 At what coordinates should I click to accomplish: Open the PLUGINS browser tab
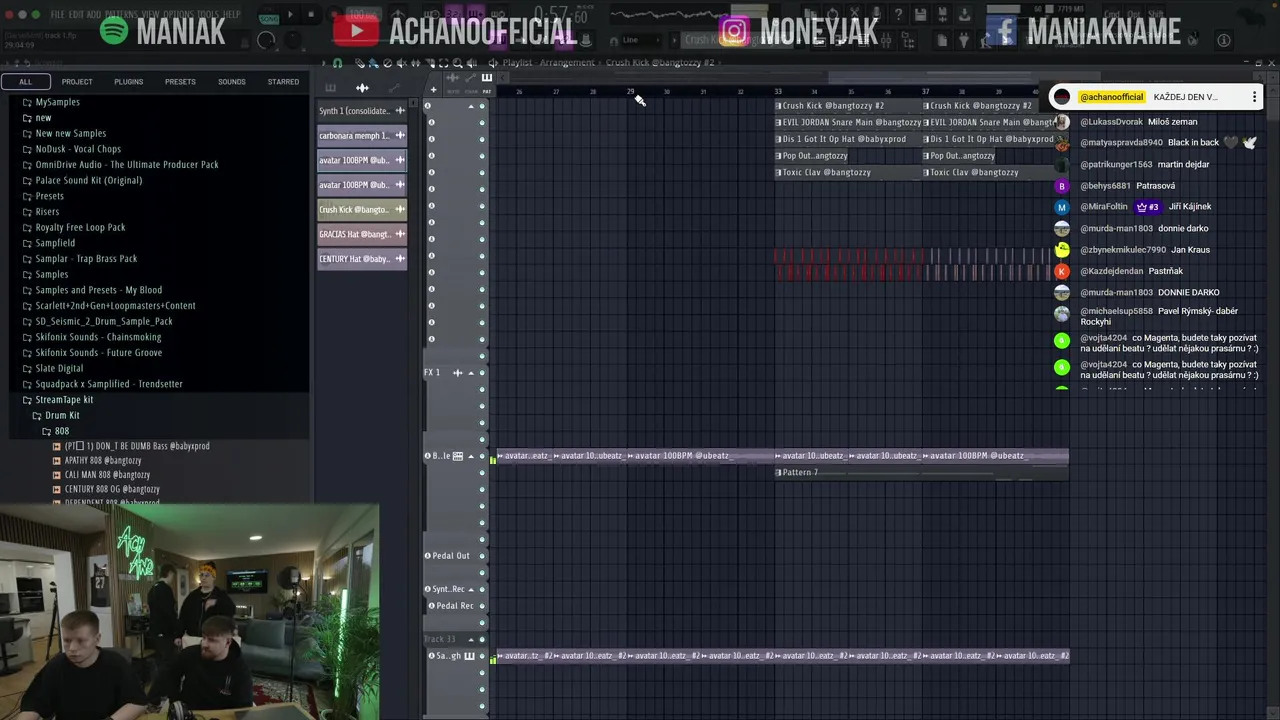pyautogui.click(x=129, y=82)
